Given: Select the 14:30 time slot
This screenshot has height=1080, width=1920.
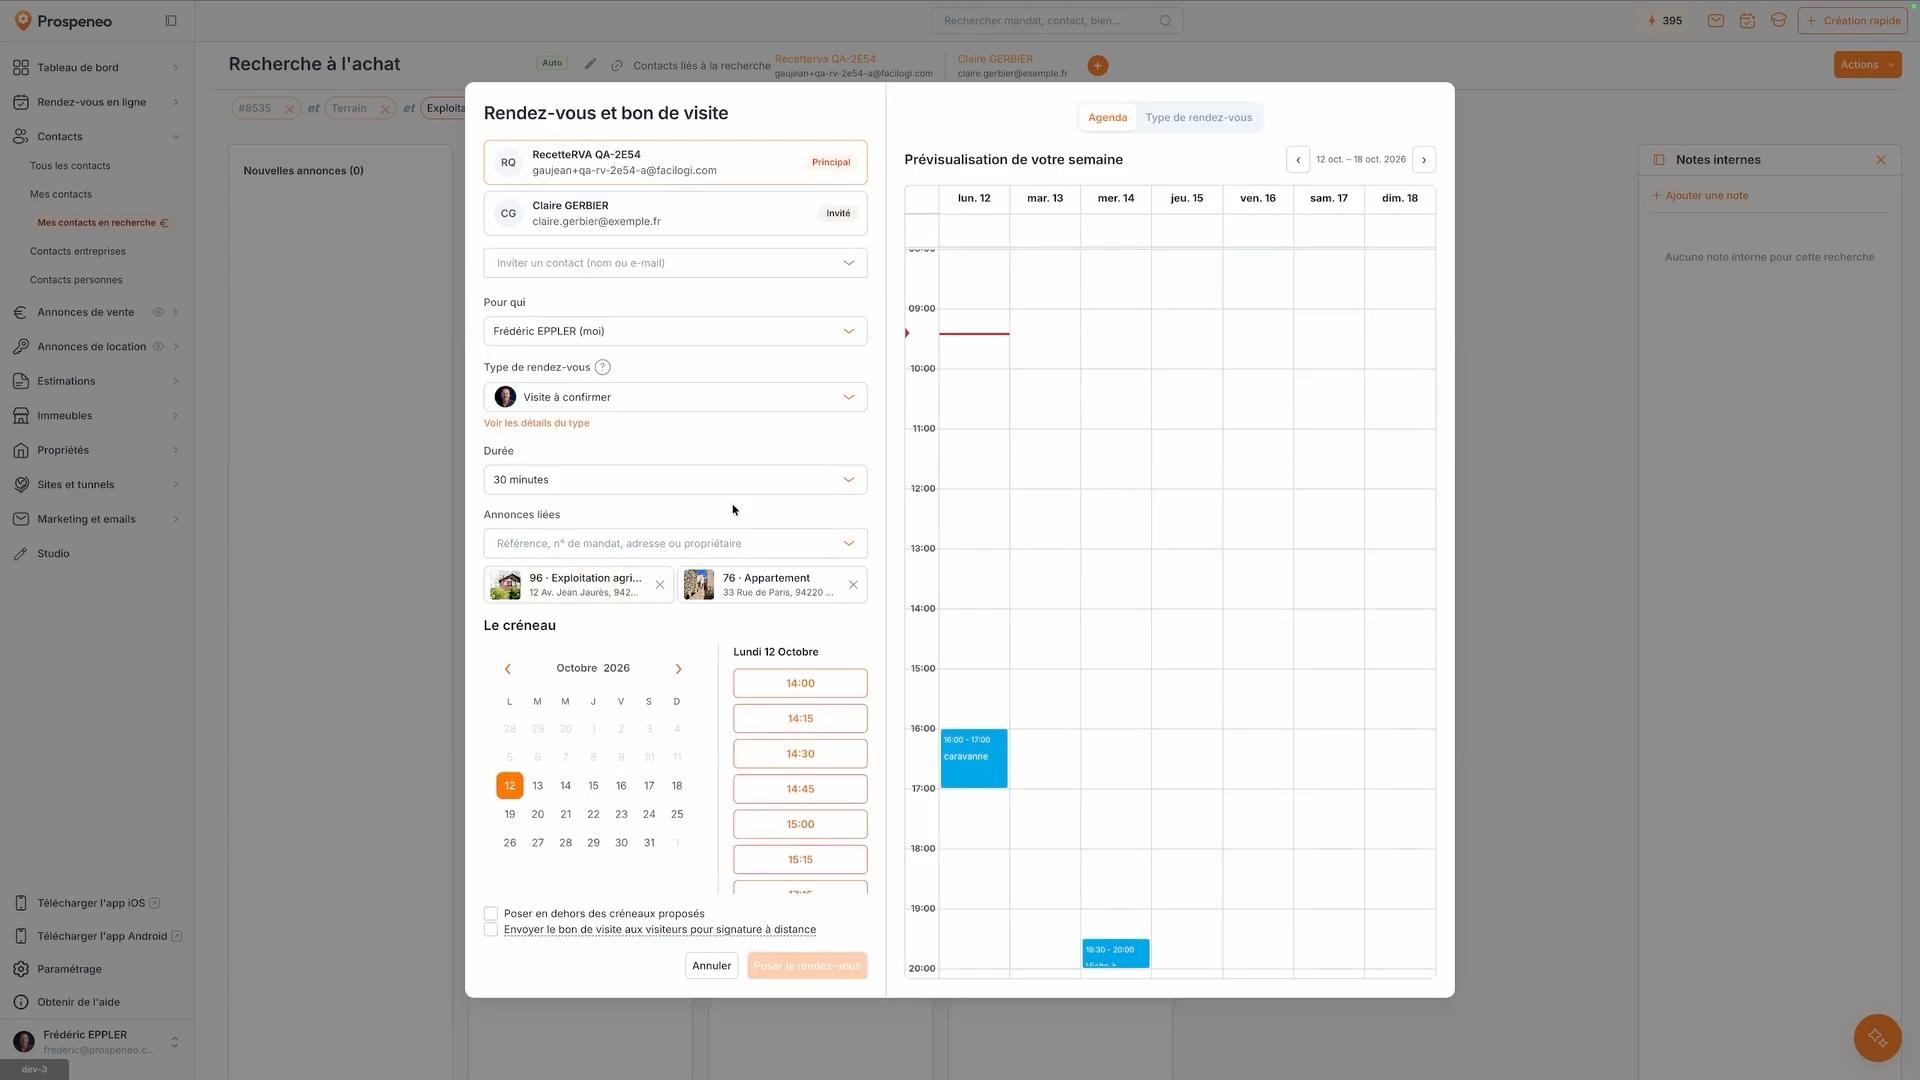Looking at the screenshot, I should 800,754.
